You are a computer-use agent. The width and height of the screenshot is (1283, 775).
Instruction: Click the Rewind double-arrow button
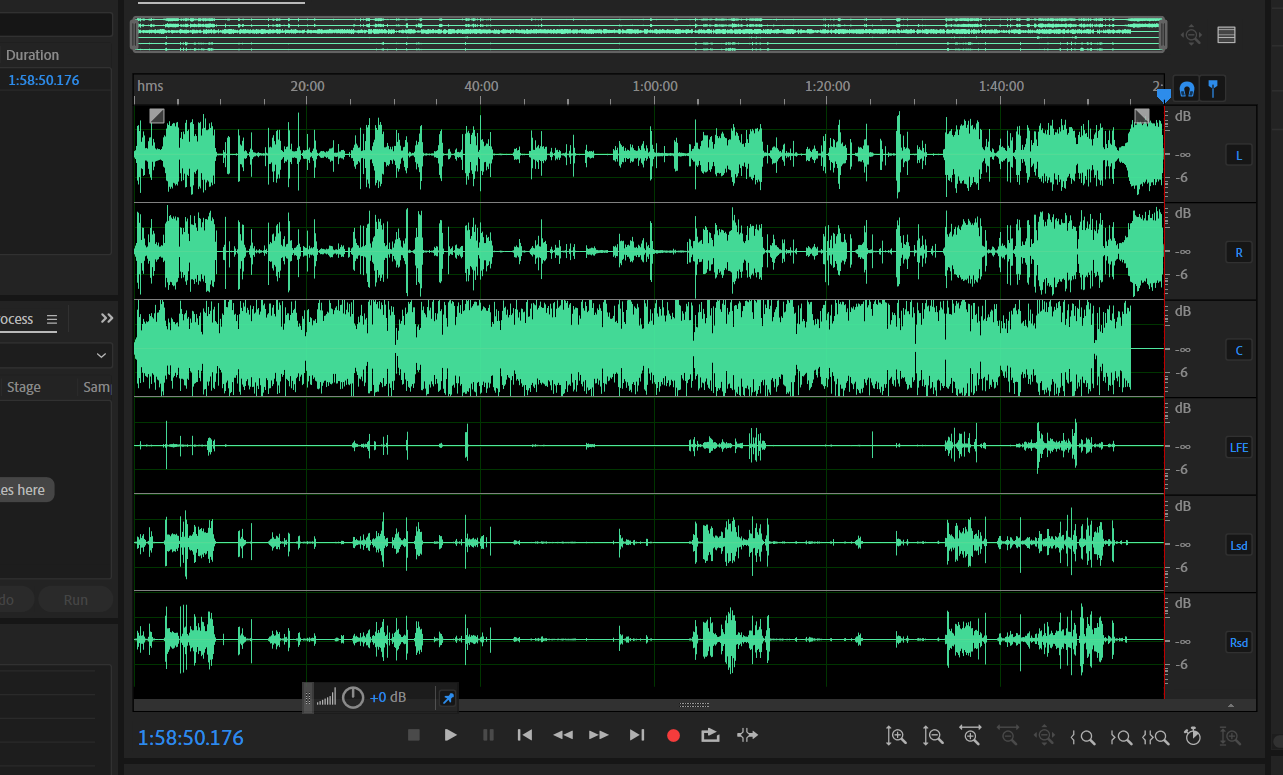(x=563, y=735)
